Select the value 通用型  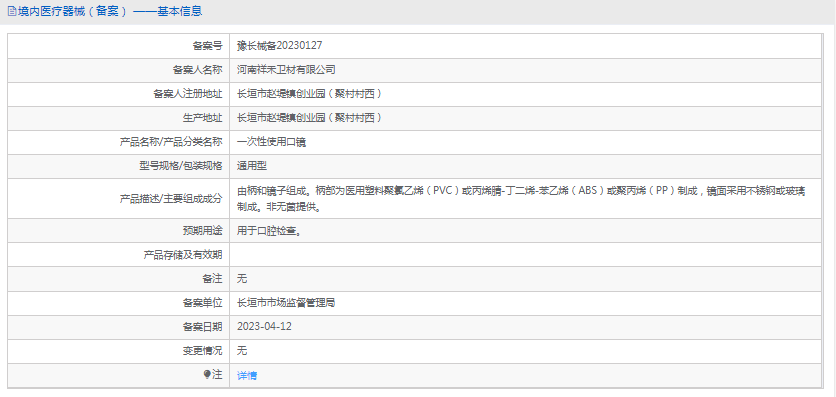pos(252,166)
